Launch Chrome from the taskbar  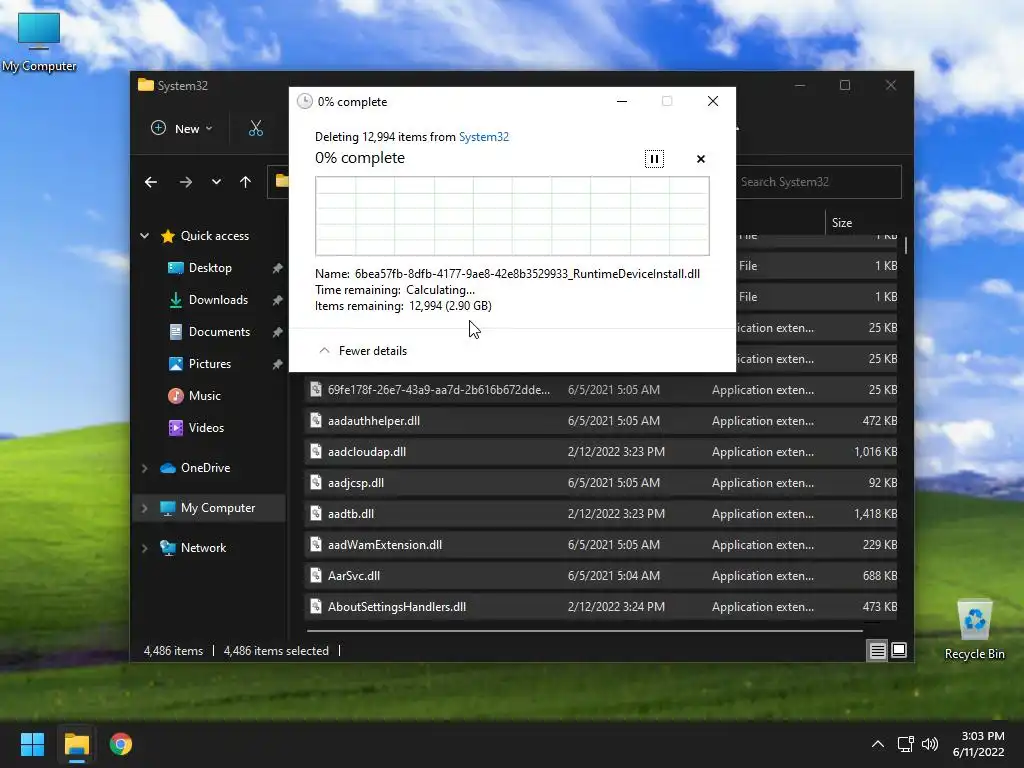click(x=121, y=744)
